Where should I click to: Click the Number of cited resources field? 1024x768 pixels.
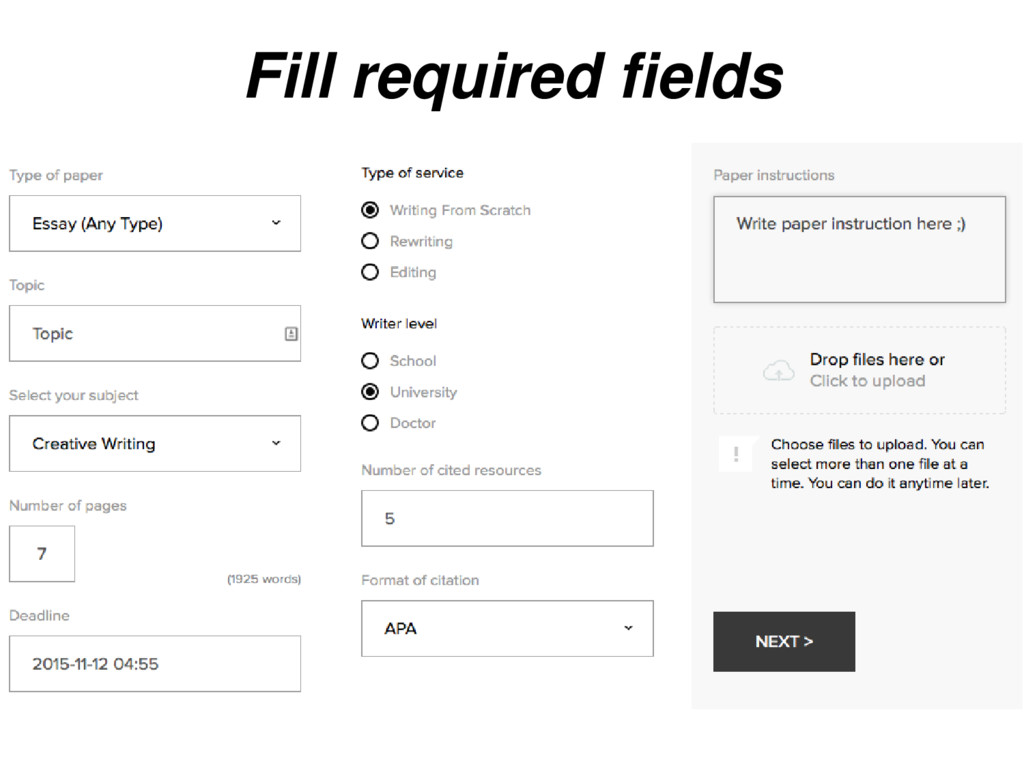tap(507, 518)
